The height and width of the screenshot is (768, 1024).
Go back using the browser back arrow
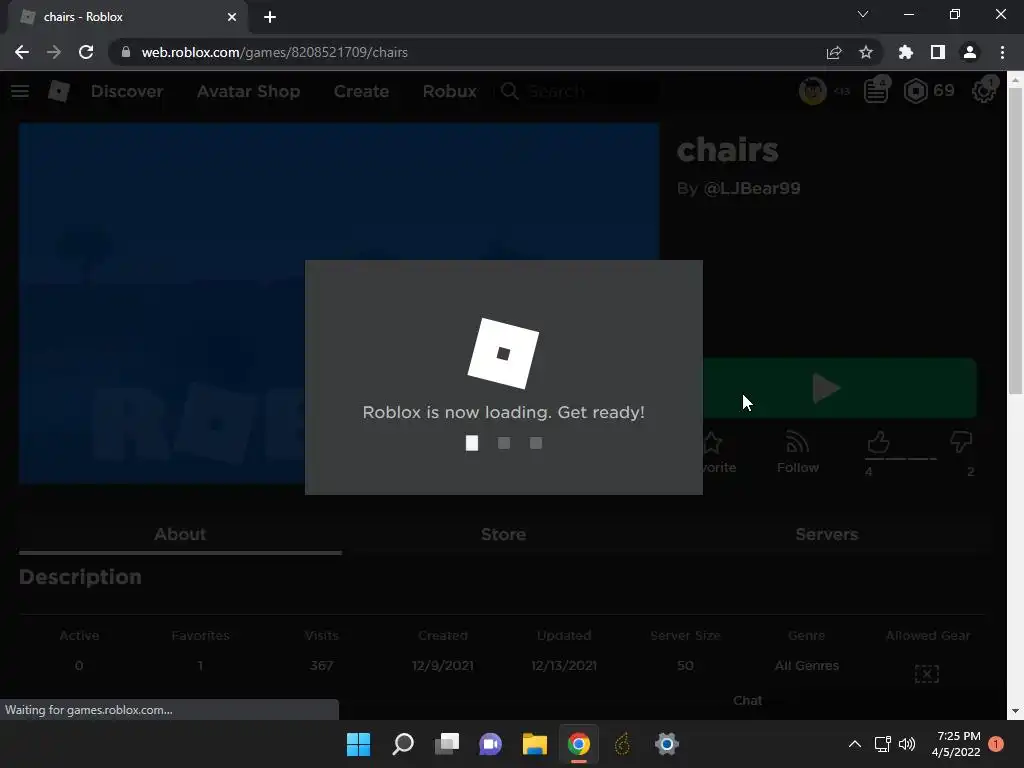coord(22,52)
